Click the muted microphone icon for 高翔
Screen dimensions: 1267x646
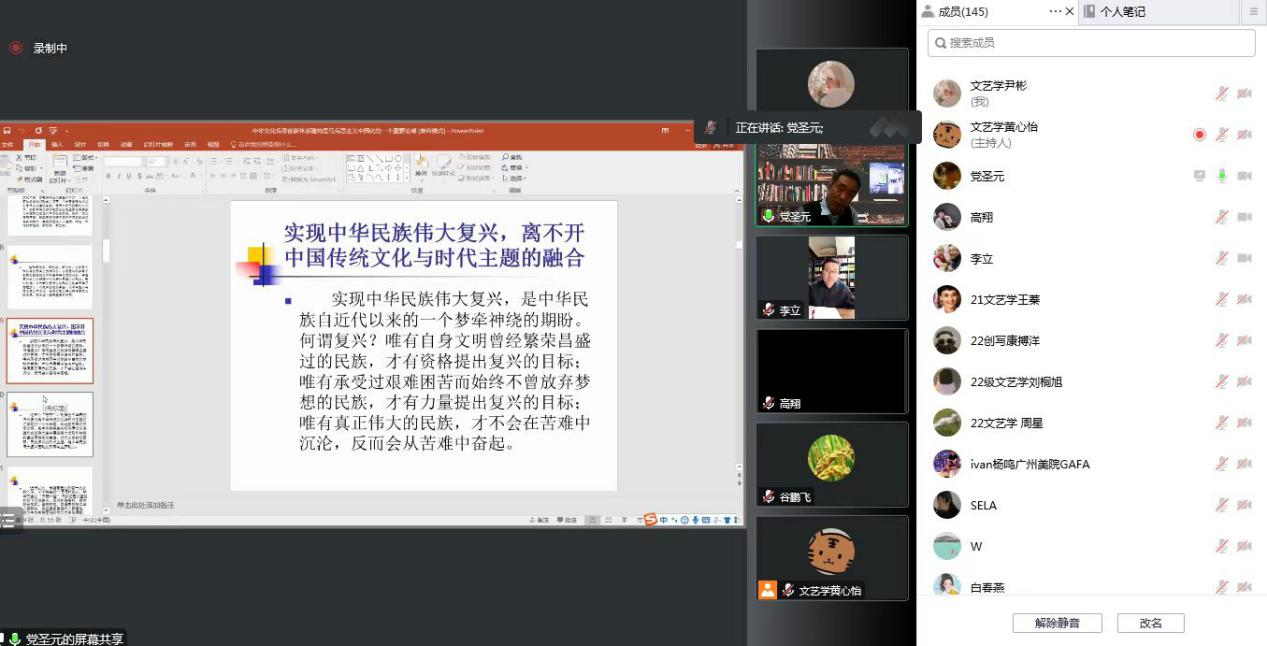tap(1221, 217)
